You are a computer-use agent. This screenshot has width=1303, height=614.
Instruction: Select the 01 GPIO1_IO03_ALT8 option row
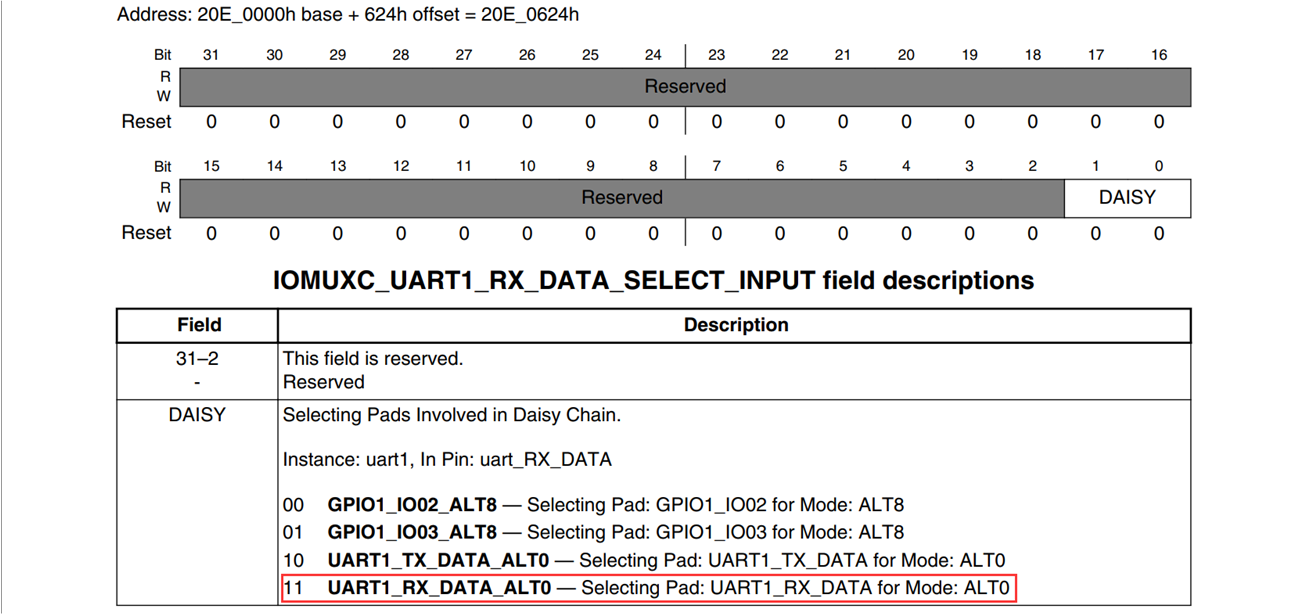click(593, 532)
